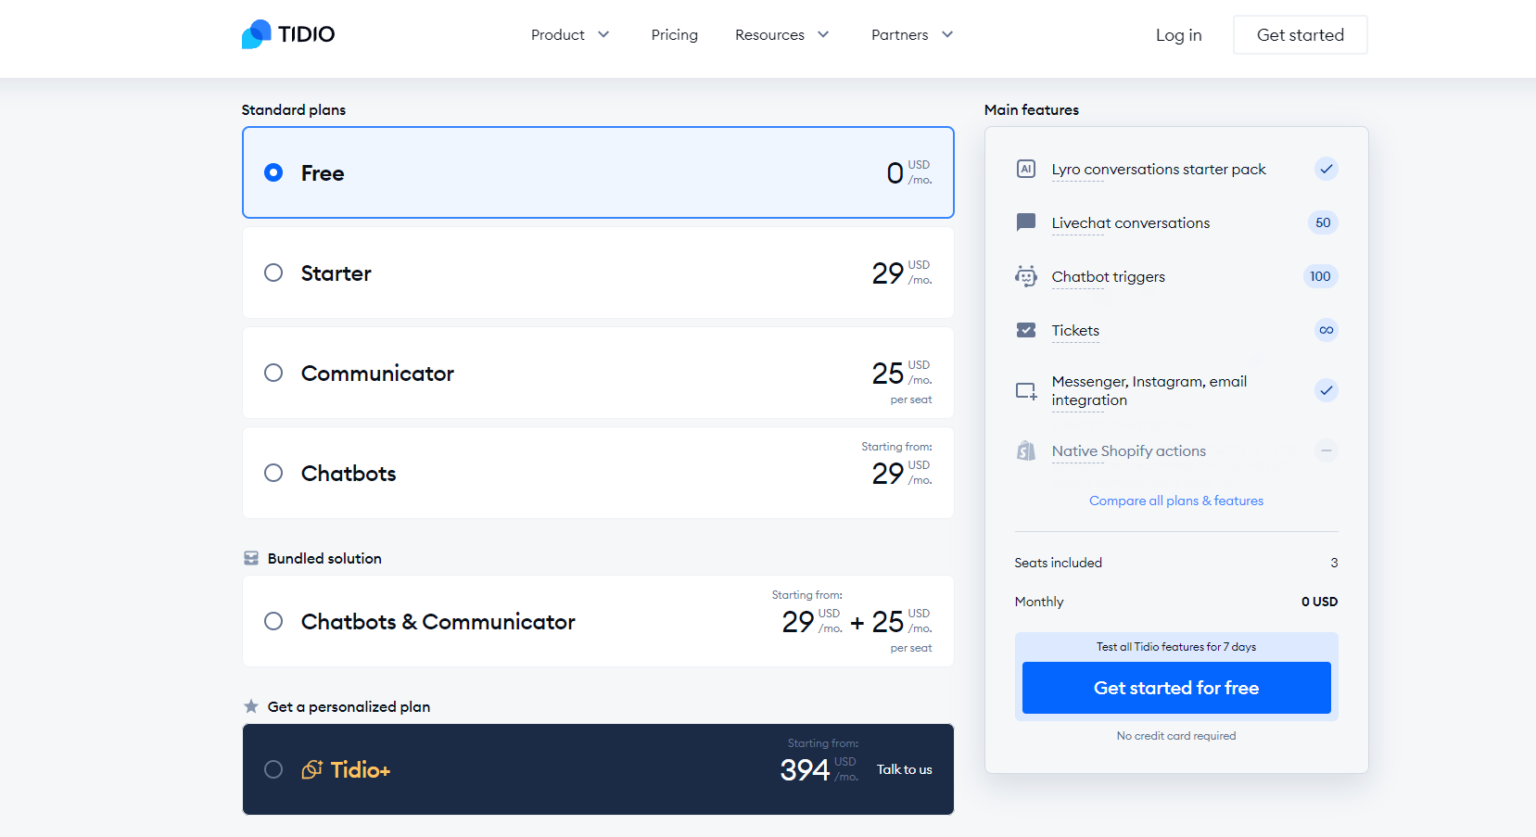This screenshot has height=837, width=1536.
Task: Switch to the Pricing menu item
Action: 674,34
